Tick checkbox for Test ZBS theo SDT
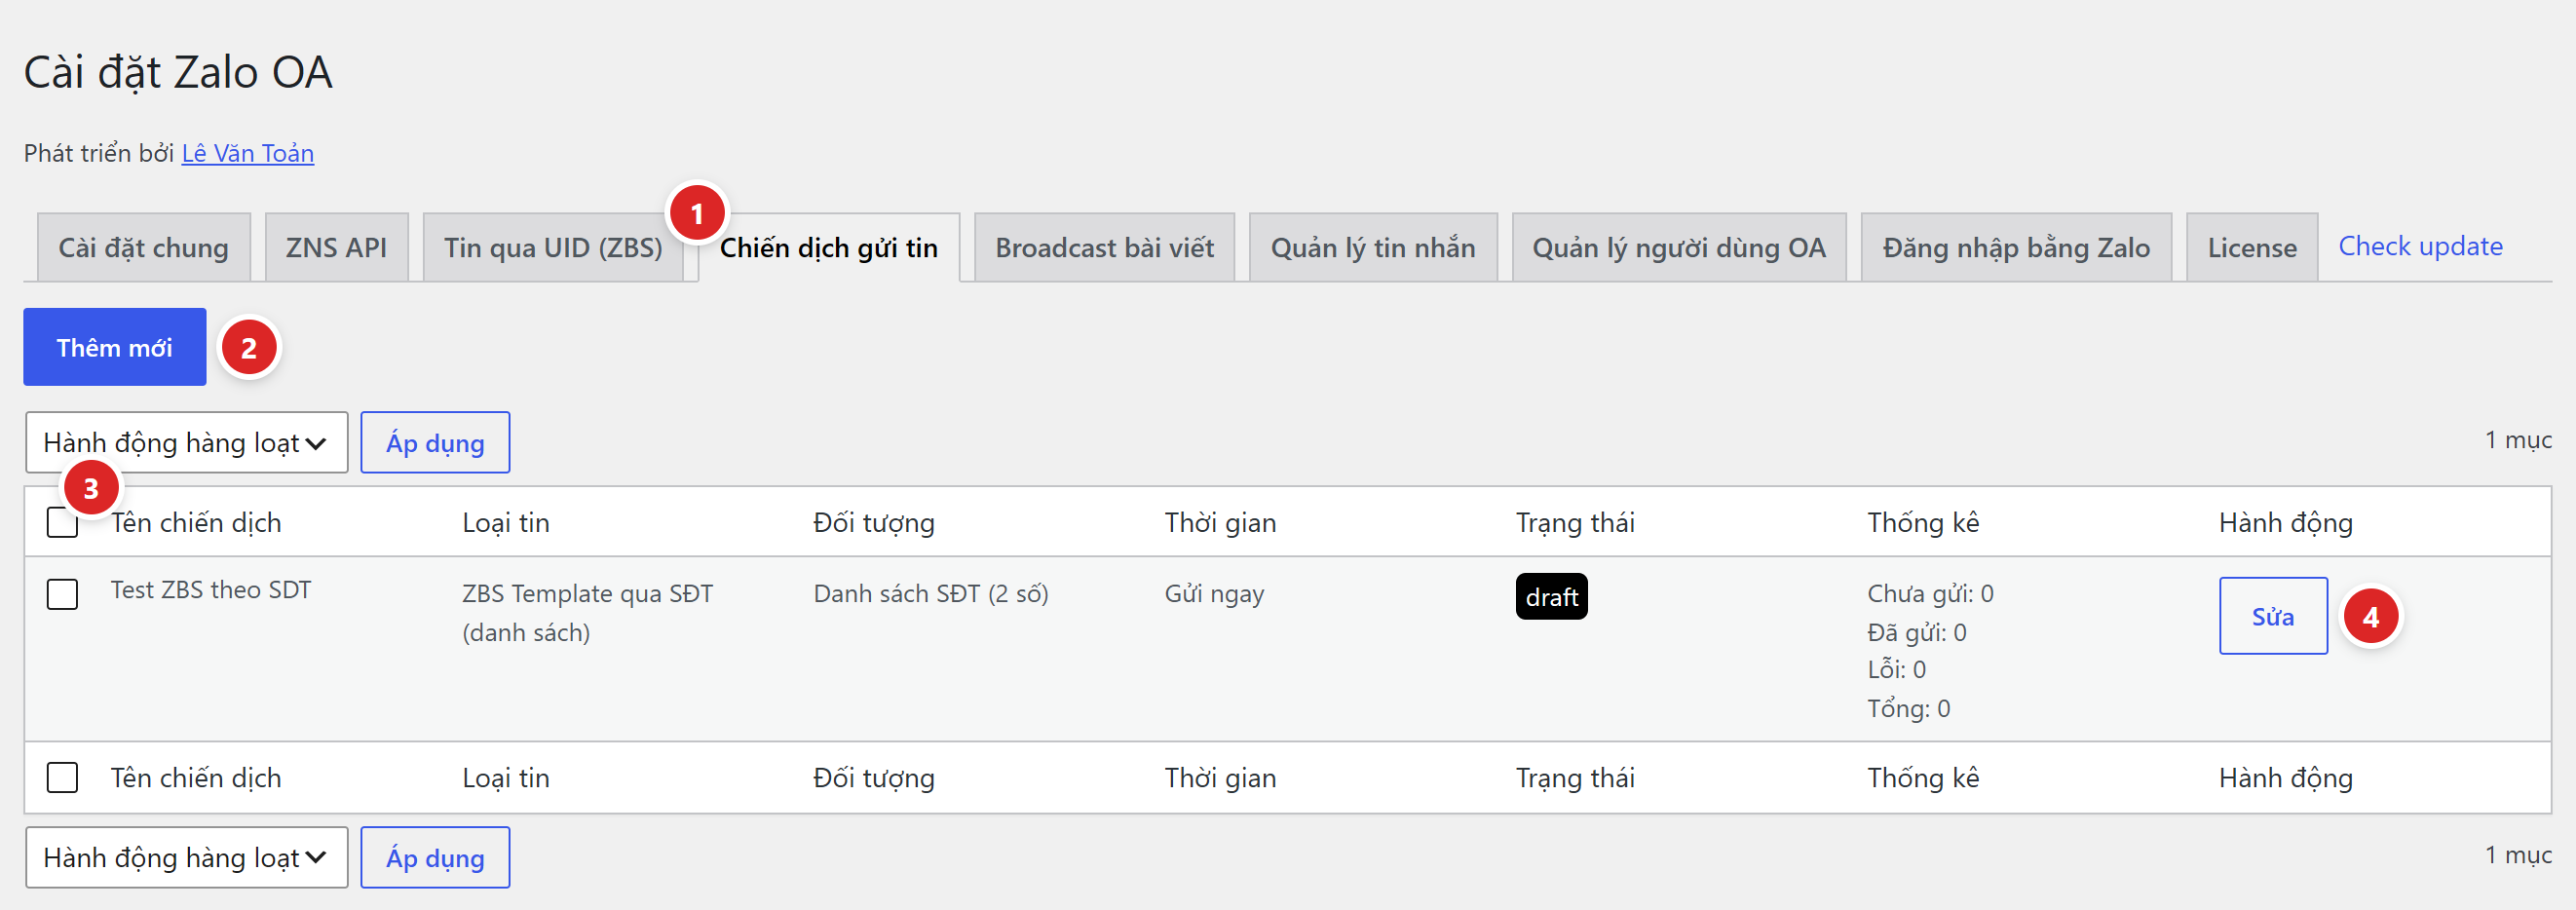The height and width of the screenshot is (910, 2576). point(62,594)
